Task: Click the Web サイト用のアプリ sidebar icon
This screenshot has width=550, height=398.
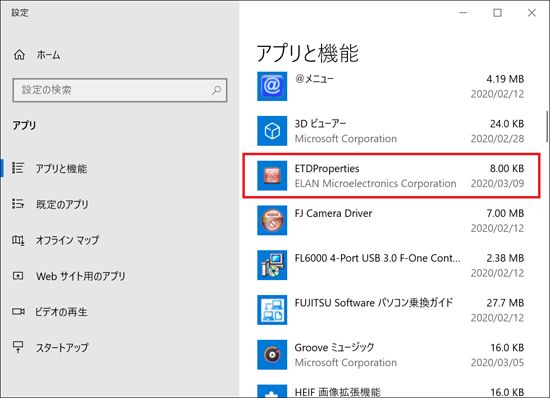Action: click(x=18, y=276)
